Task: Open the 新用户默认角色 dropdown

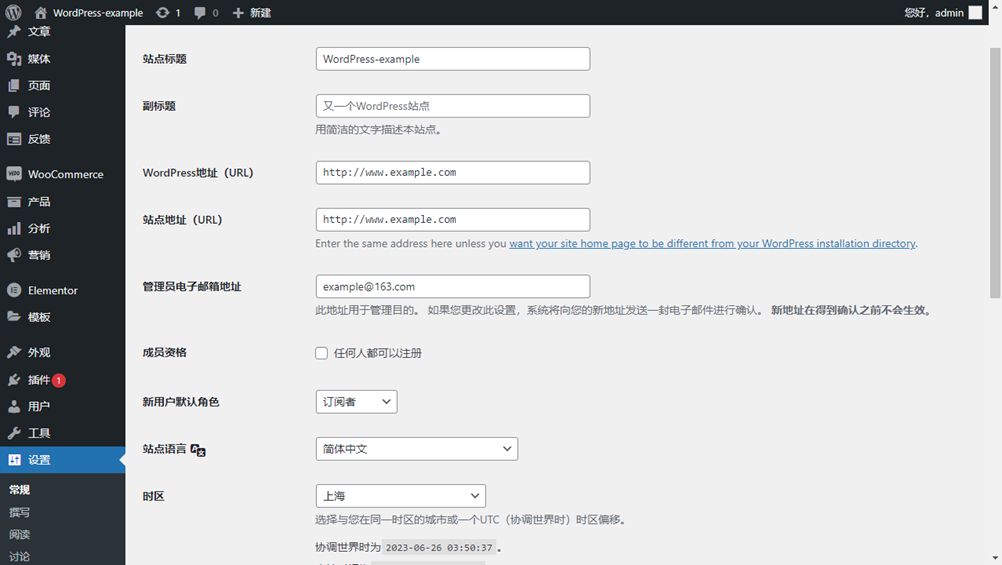Action: (x=357, y=401)
